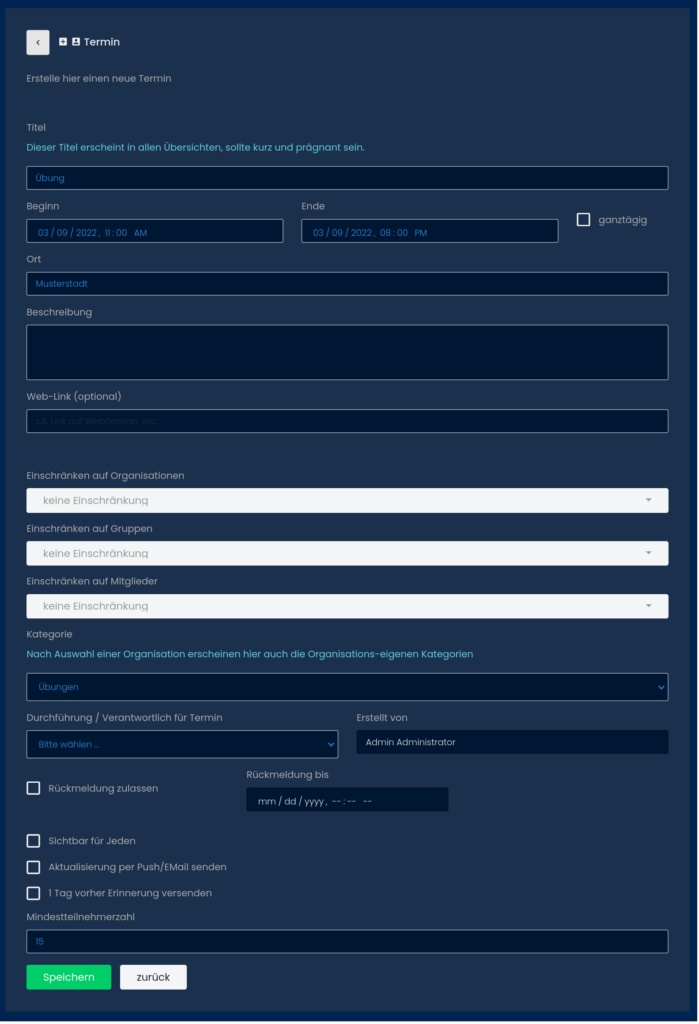This screenshot has width=699, height=1024.
Task: Click the plus icon beside Termin heading
Action: coord(63,42)
